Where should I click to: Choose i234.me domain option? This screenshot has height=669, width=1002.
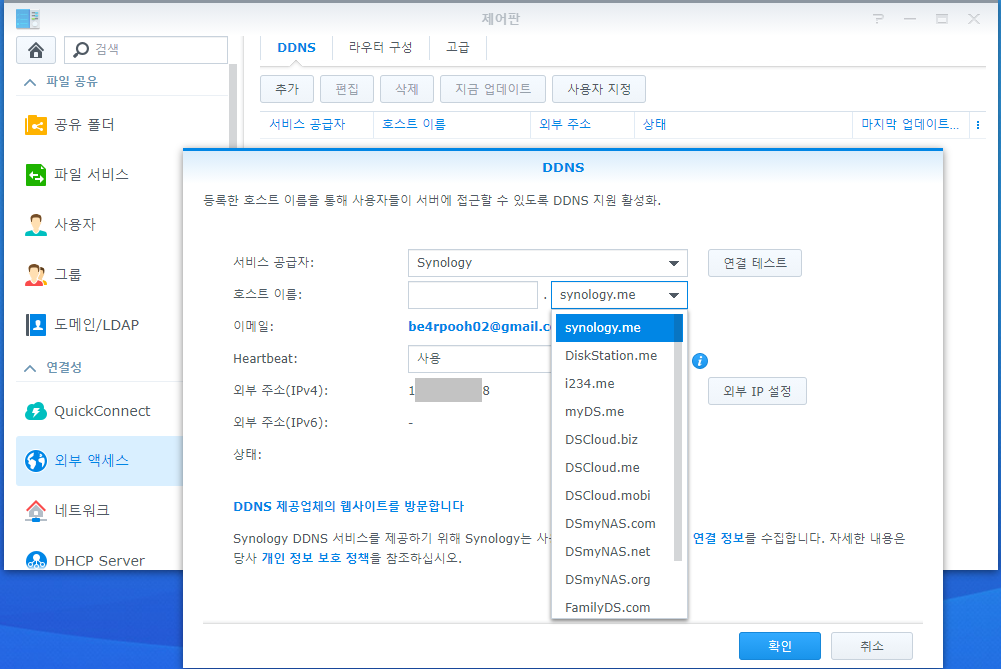coord(590,383)
